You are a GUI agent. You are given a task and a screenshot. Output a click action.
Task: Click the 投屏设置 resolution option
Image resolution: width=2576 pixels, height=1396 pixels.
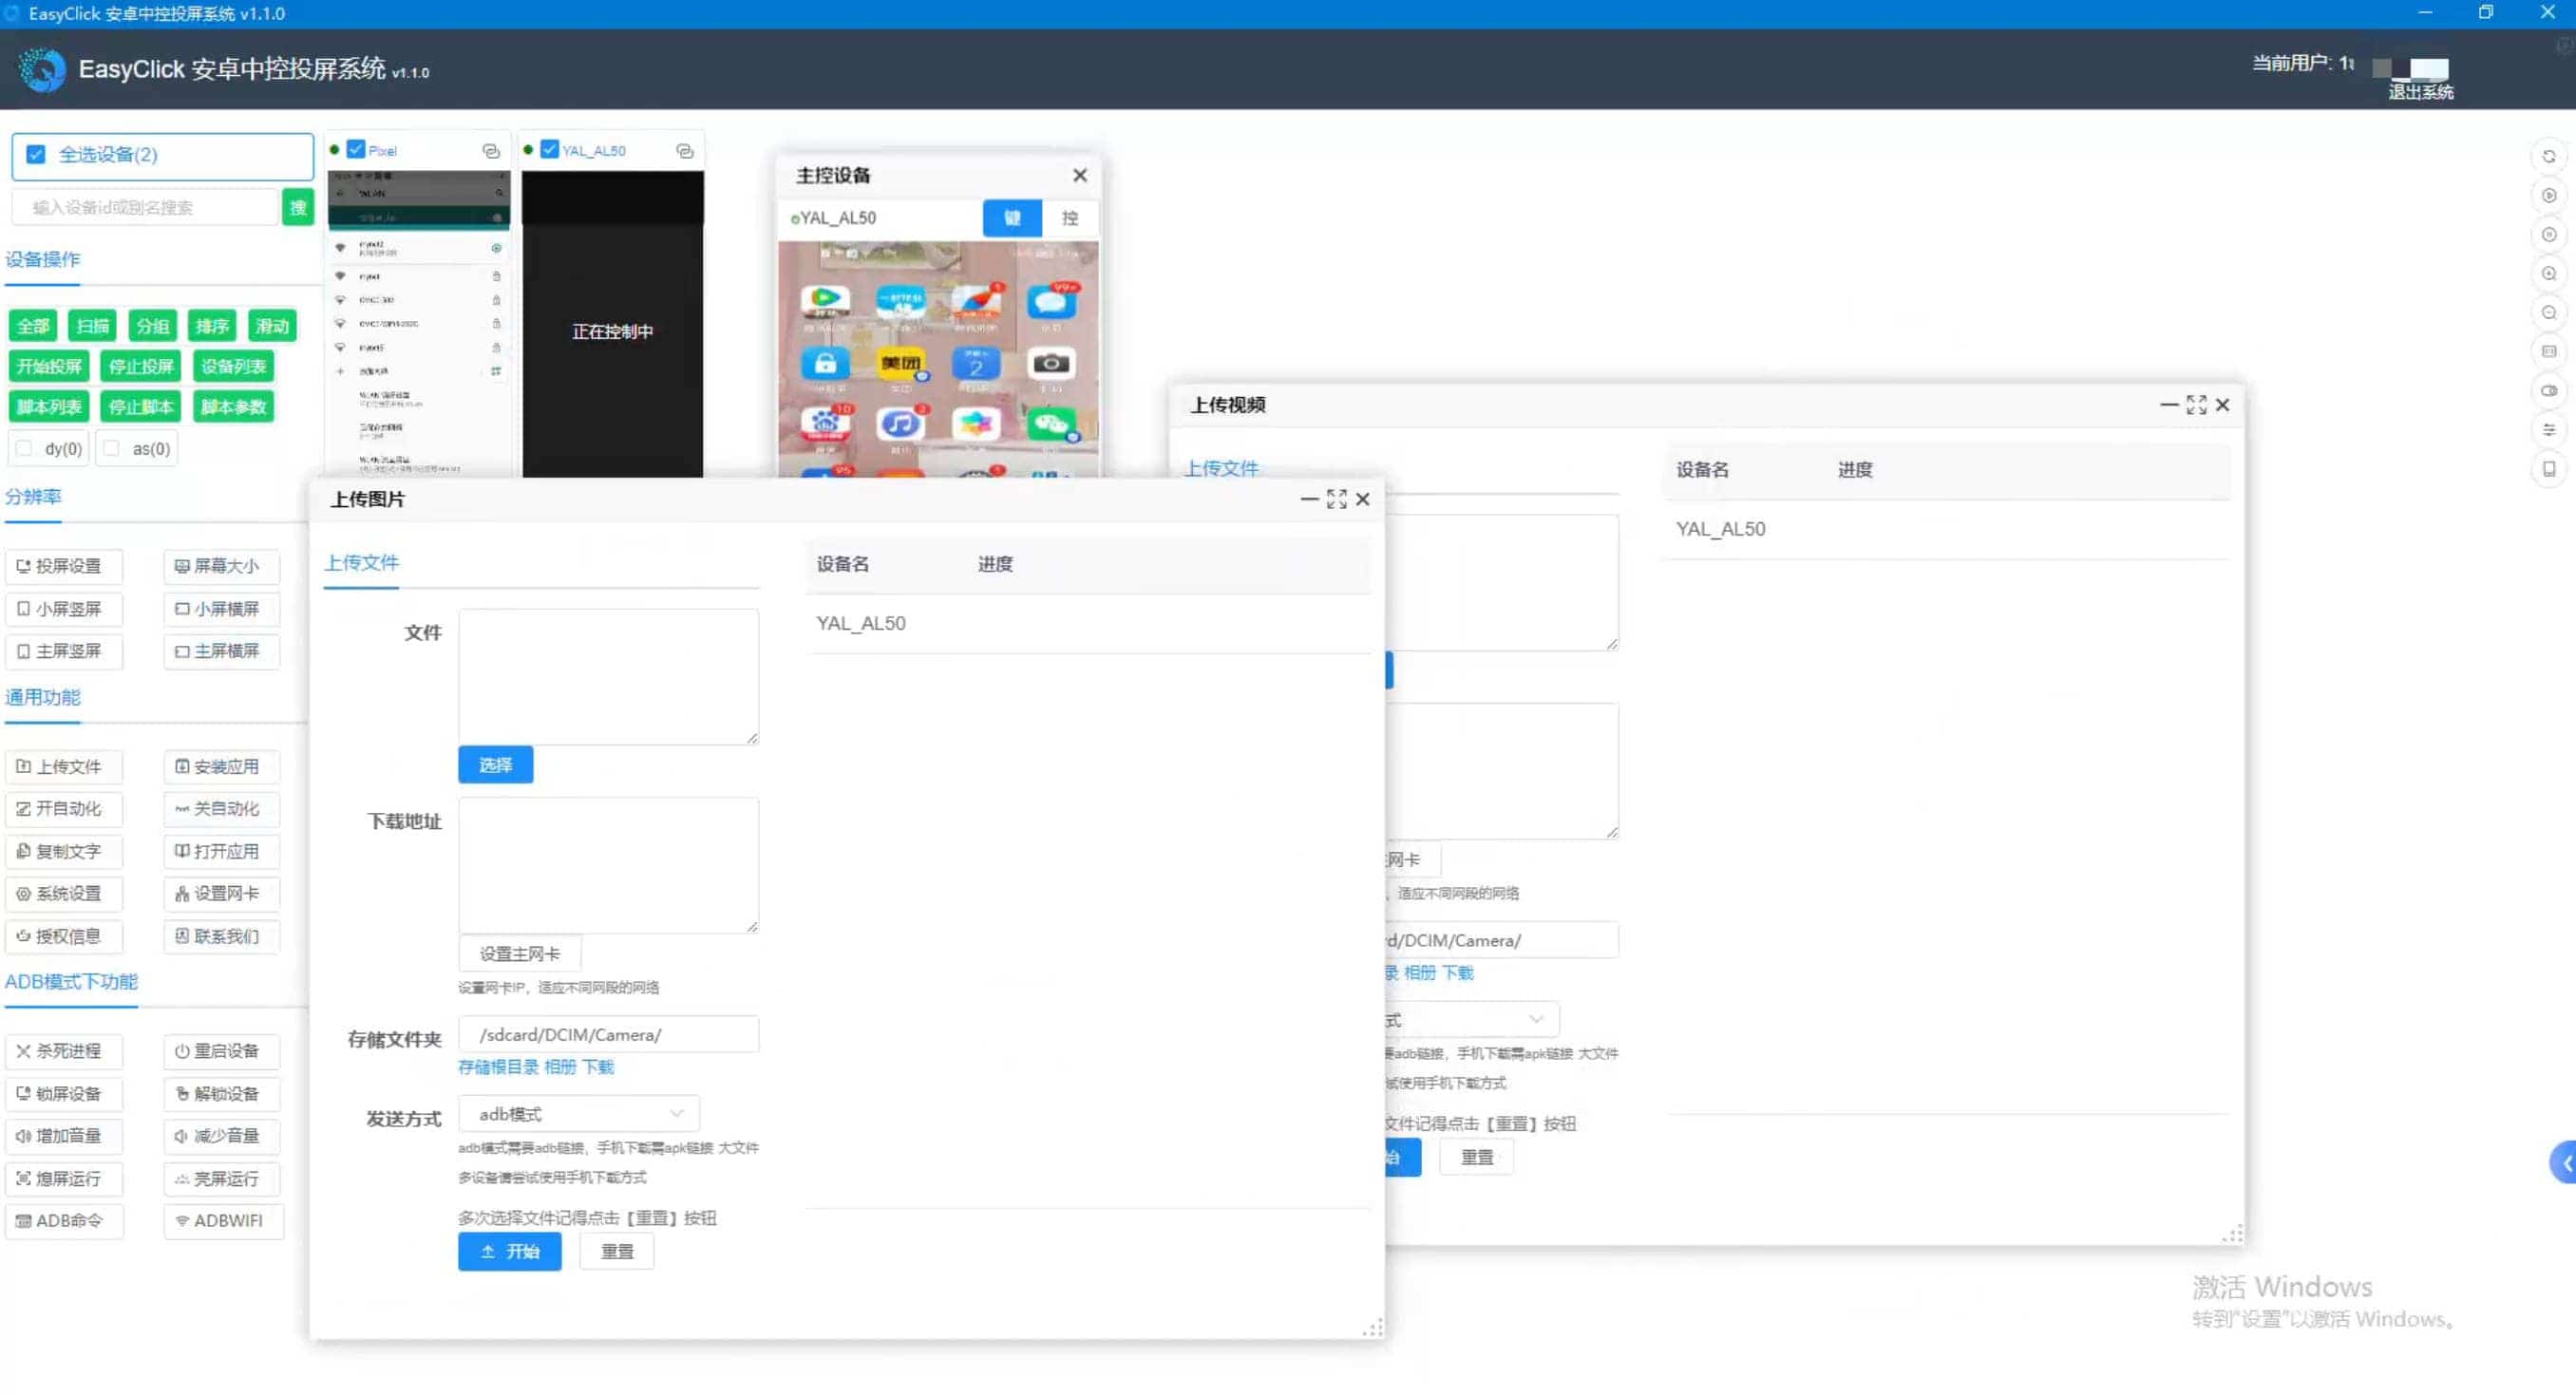(x=63, y=566)
